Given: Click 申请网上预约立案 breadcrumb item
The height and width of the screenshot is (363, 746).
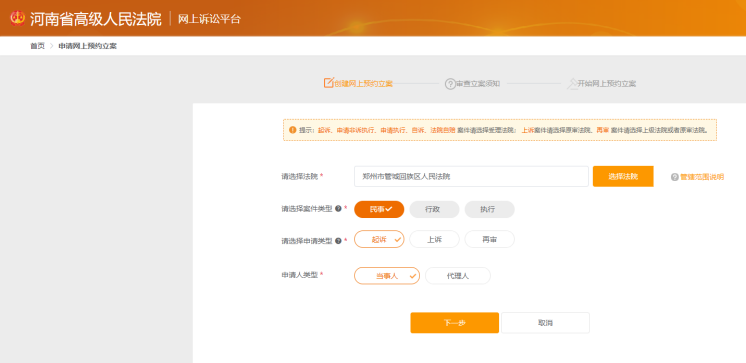Looking at the screenshot, I should pyautogui.click(x=88, y=46).
